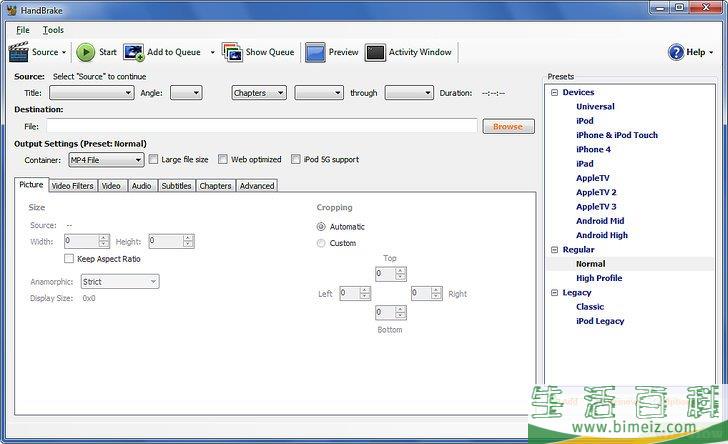The width and height of the screenshot is (728, 444).
Task: Open the end chapter dropdown after 'through'
Action: click(409, 93)
